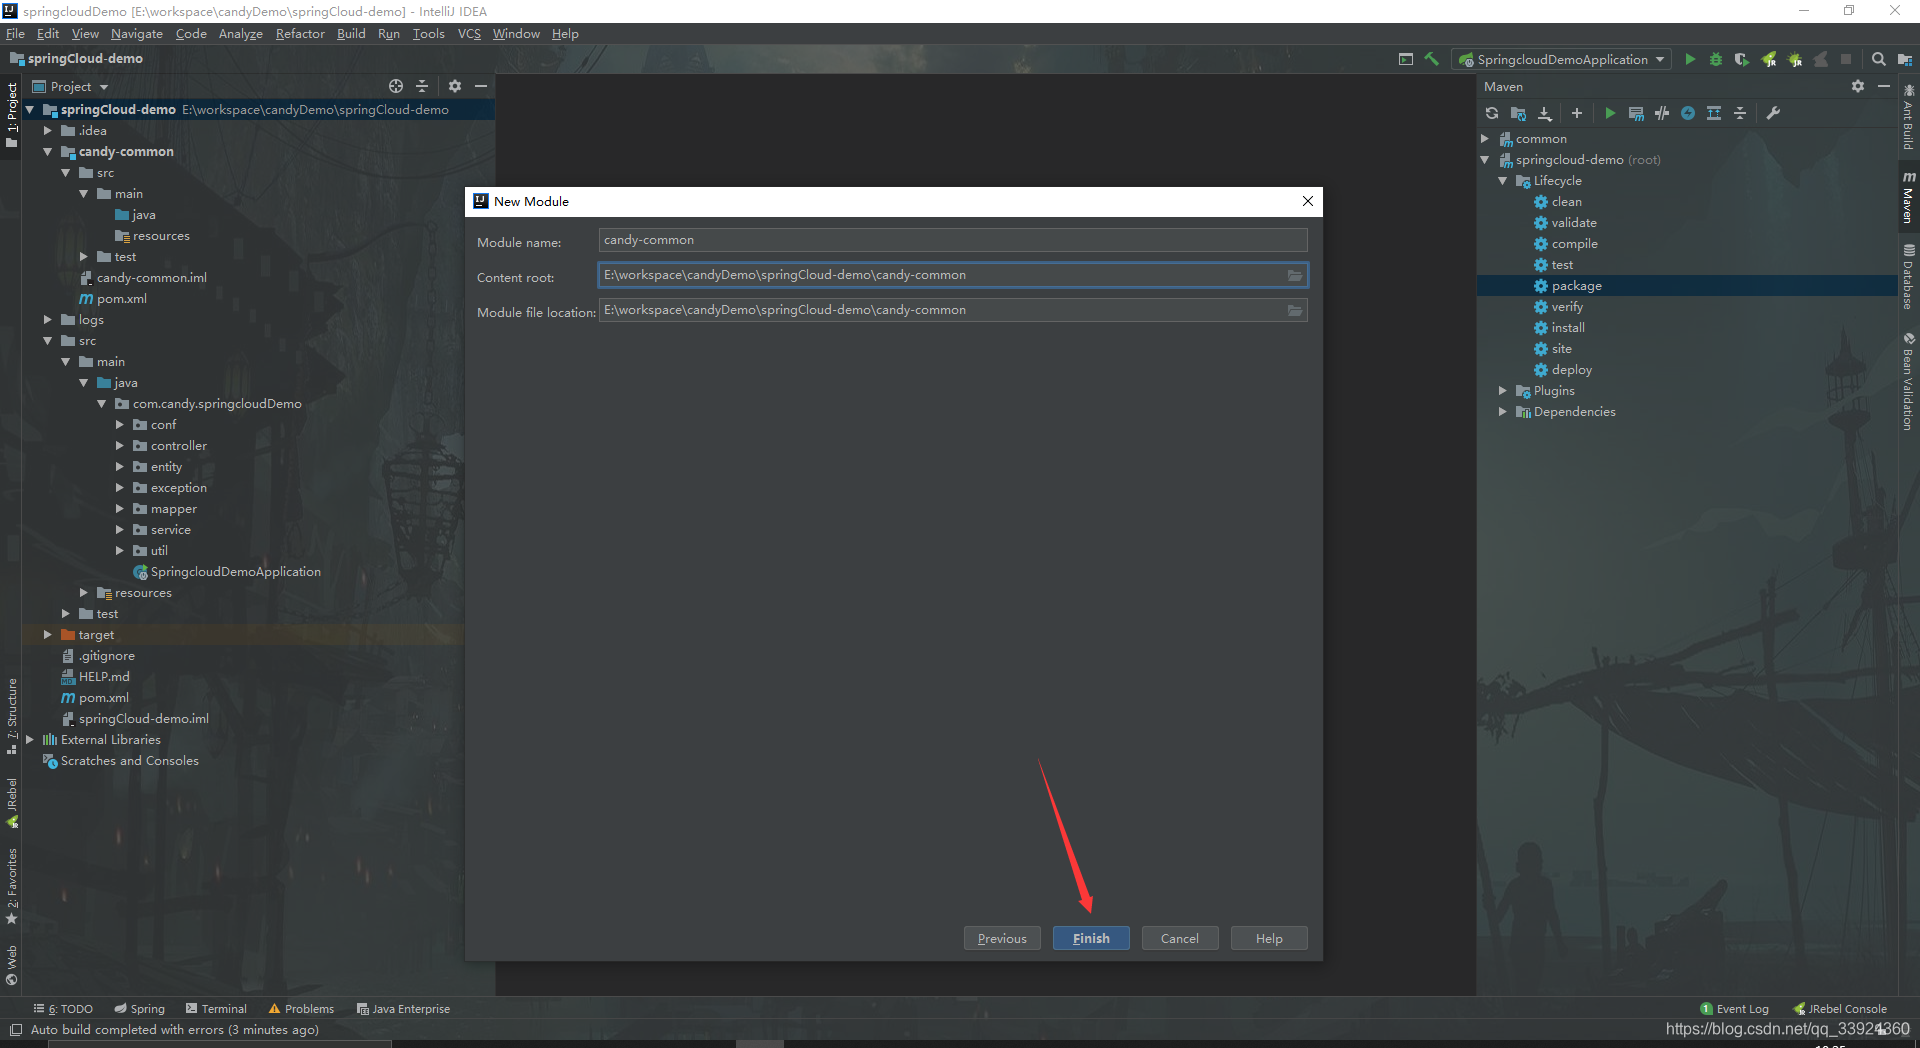Open the Terminal tool tab
This screenshot has width=1920, height=1048.
[216, 1009]
